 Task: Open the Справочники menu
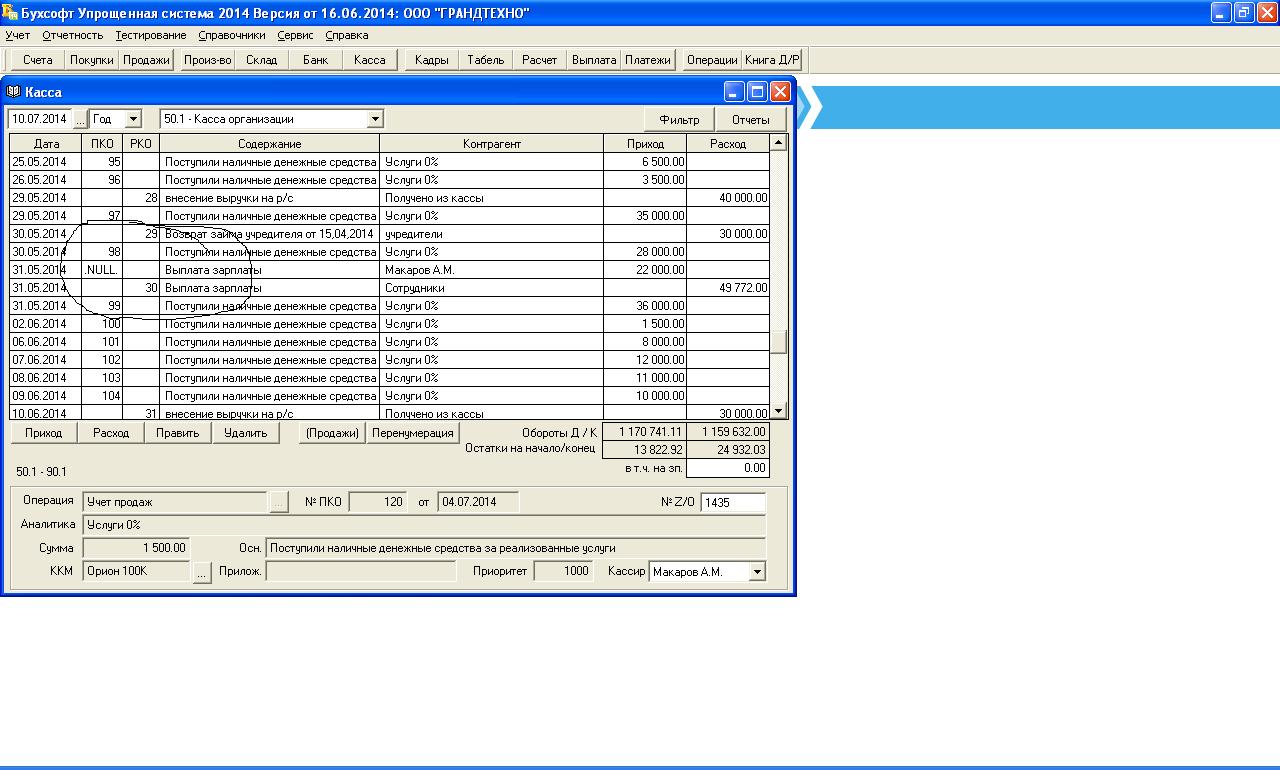[232, 35]
